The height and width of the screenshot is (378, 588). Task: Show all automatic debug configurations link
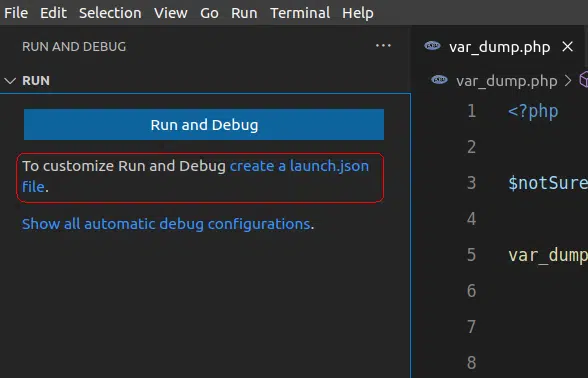tap(166, 224)
